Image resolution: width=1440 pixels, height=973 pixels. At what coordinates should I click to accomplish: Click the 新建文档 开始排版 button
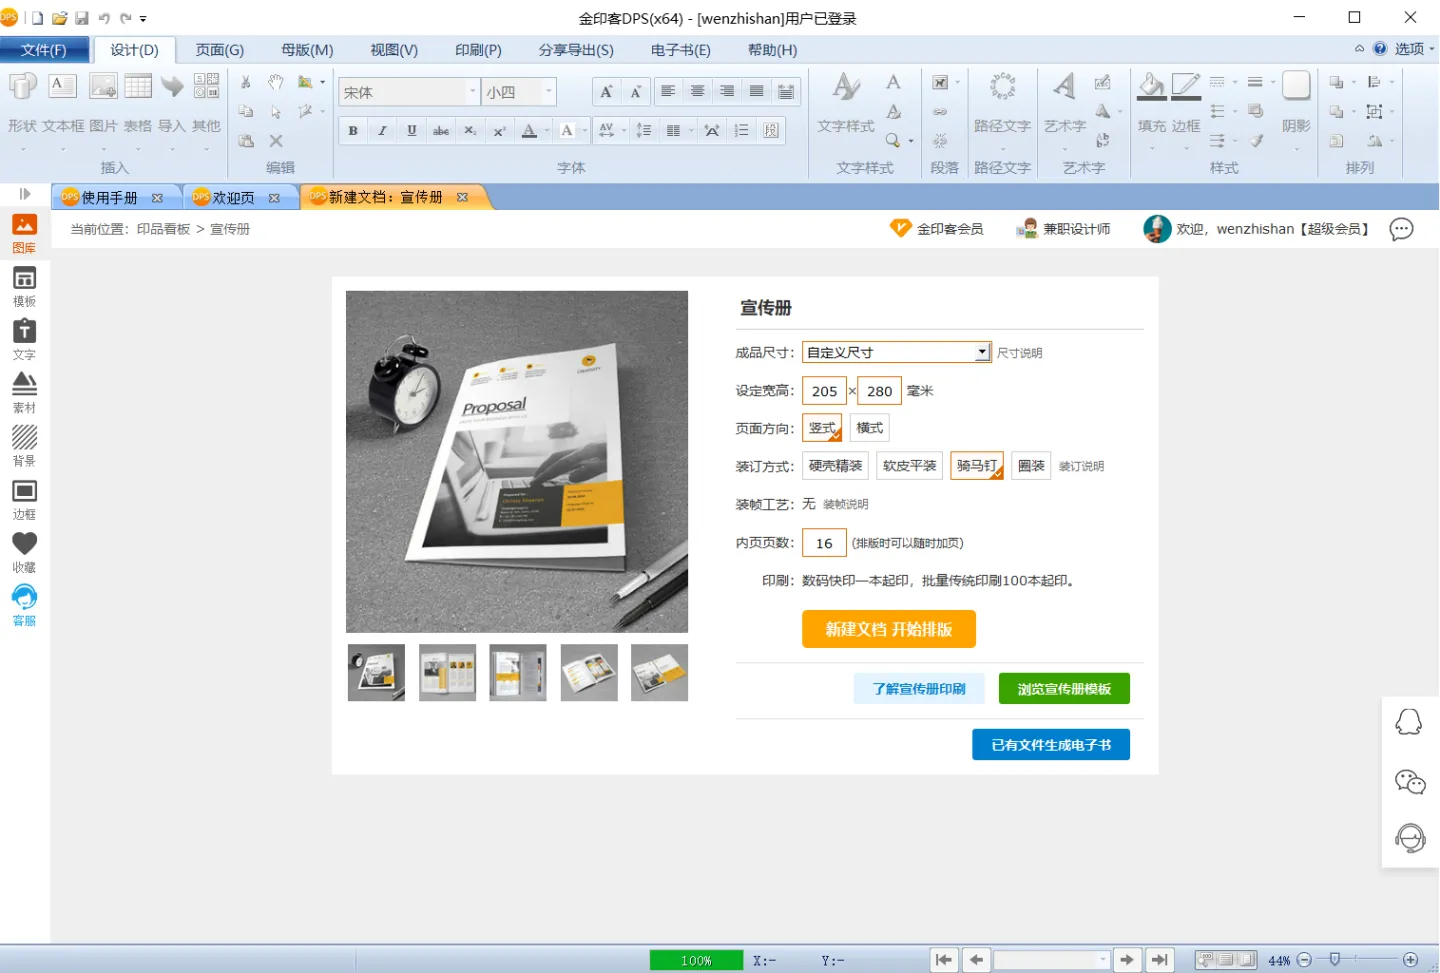tap(888, 629)
